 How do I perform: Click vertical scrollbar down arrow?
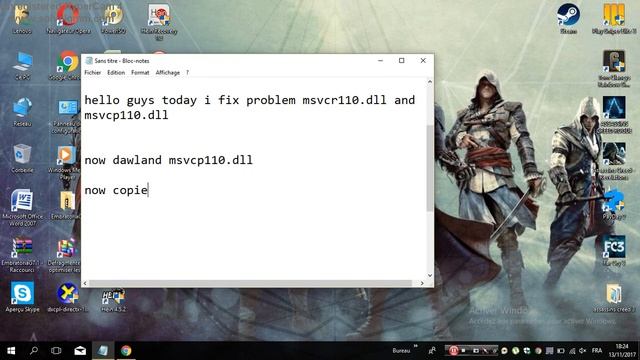[430, 276]
